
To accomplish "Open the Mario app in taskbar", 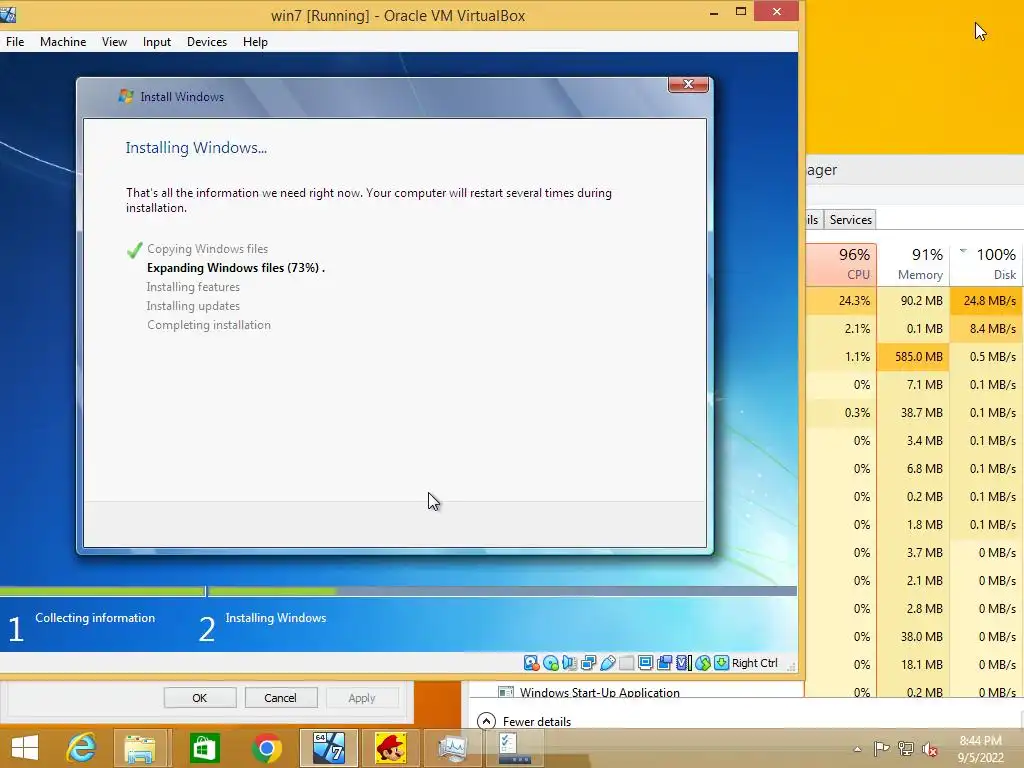I will point(391,748).
